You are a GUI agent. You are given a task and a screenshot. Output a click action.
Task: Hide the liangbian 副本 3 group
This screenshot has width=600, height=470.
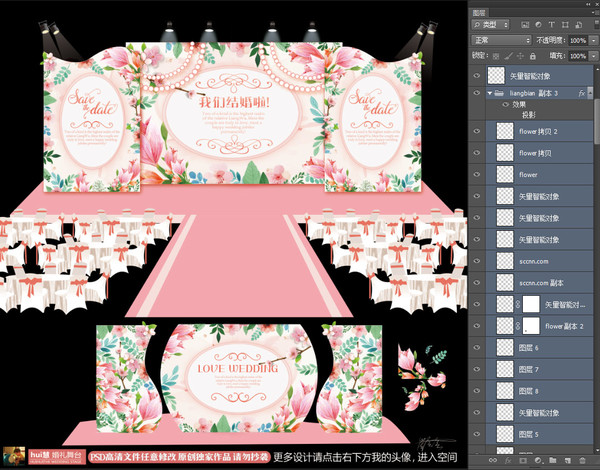477,93
